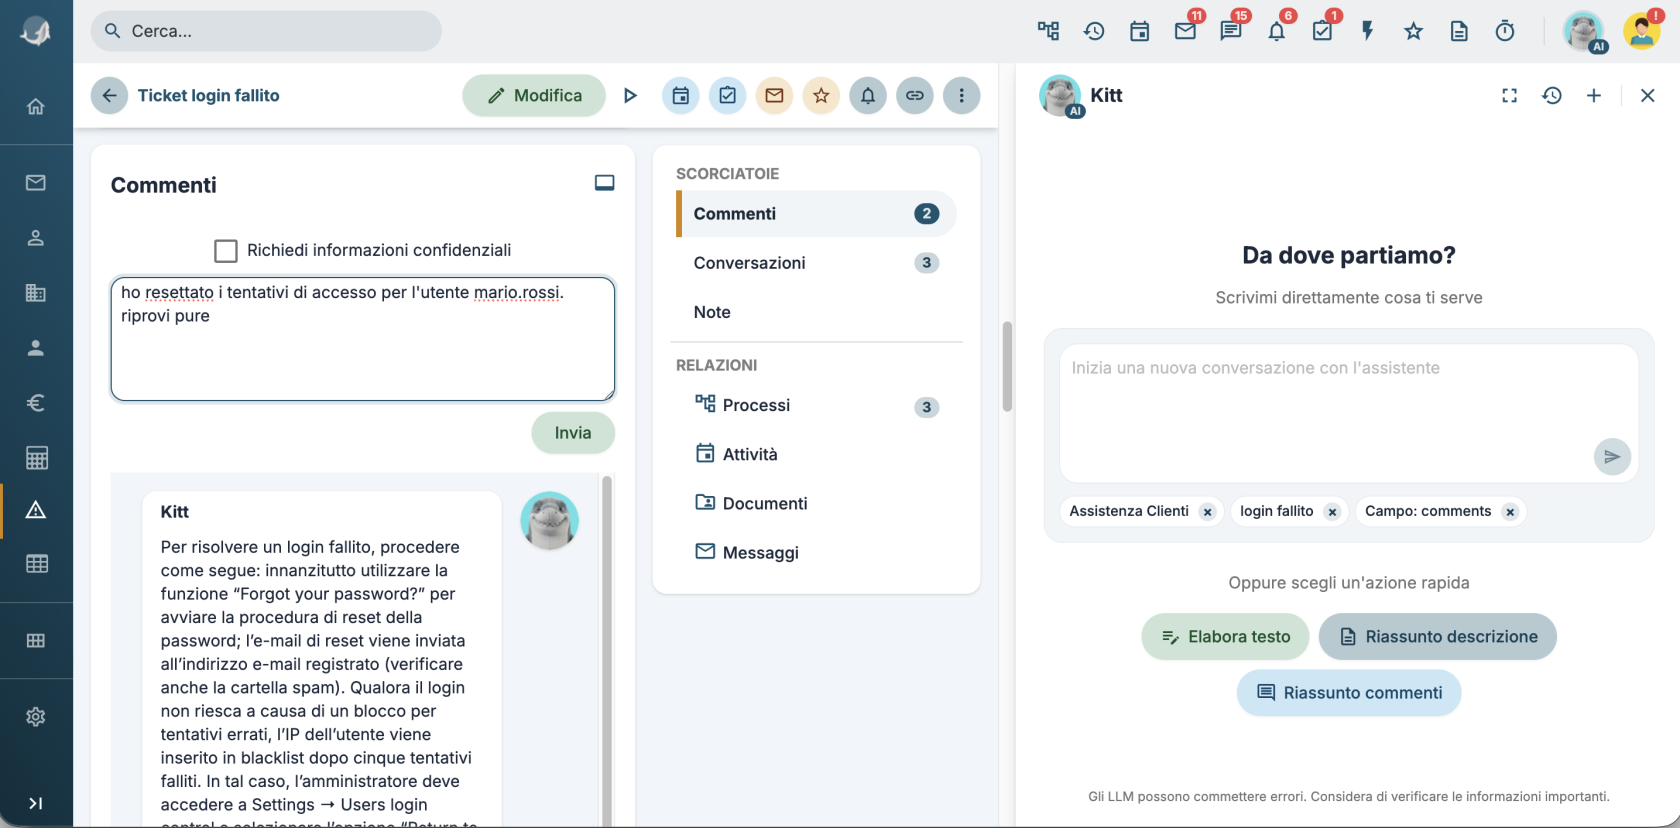The height and width of the screenshot is (828, 1680).
Task: Open Processi relation
Action: (x=816, y=405)
